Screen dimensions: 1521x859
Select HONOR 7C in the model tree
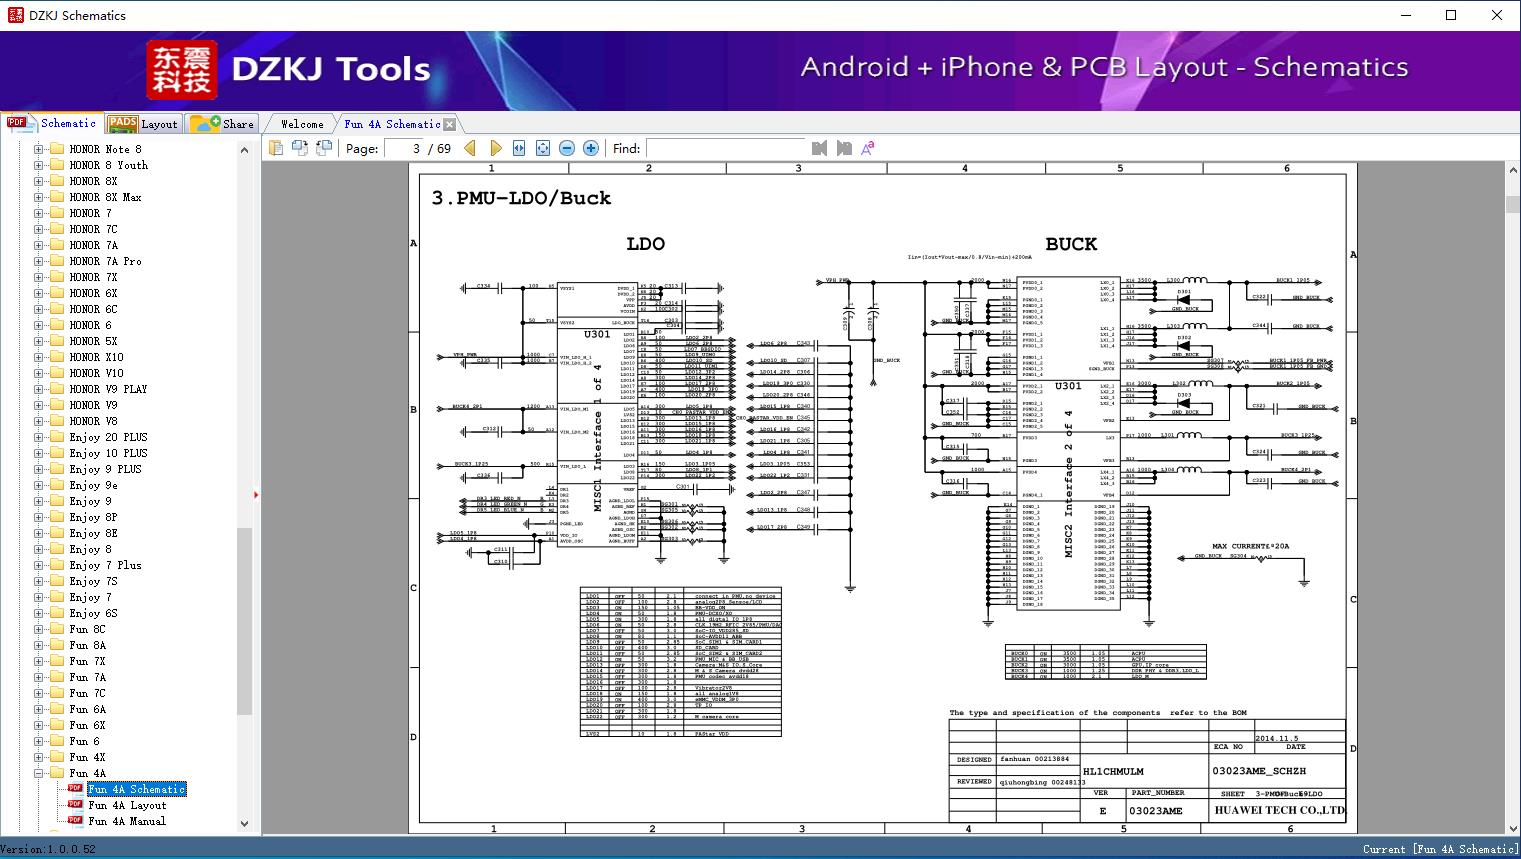pyautogui.click(x=94, y=229)
